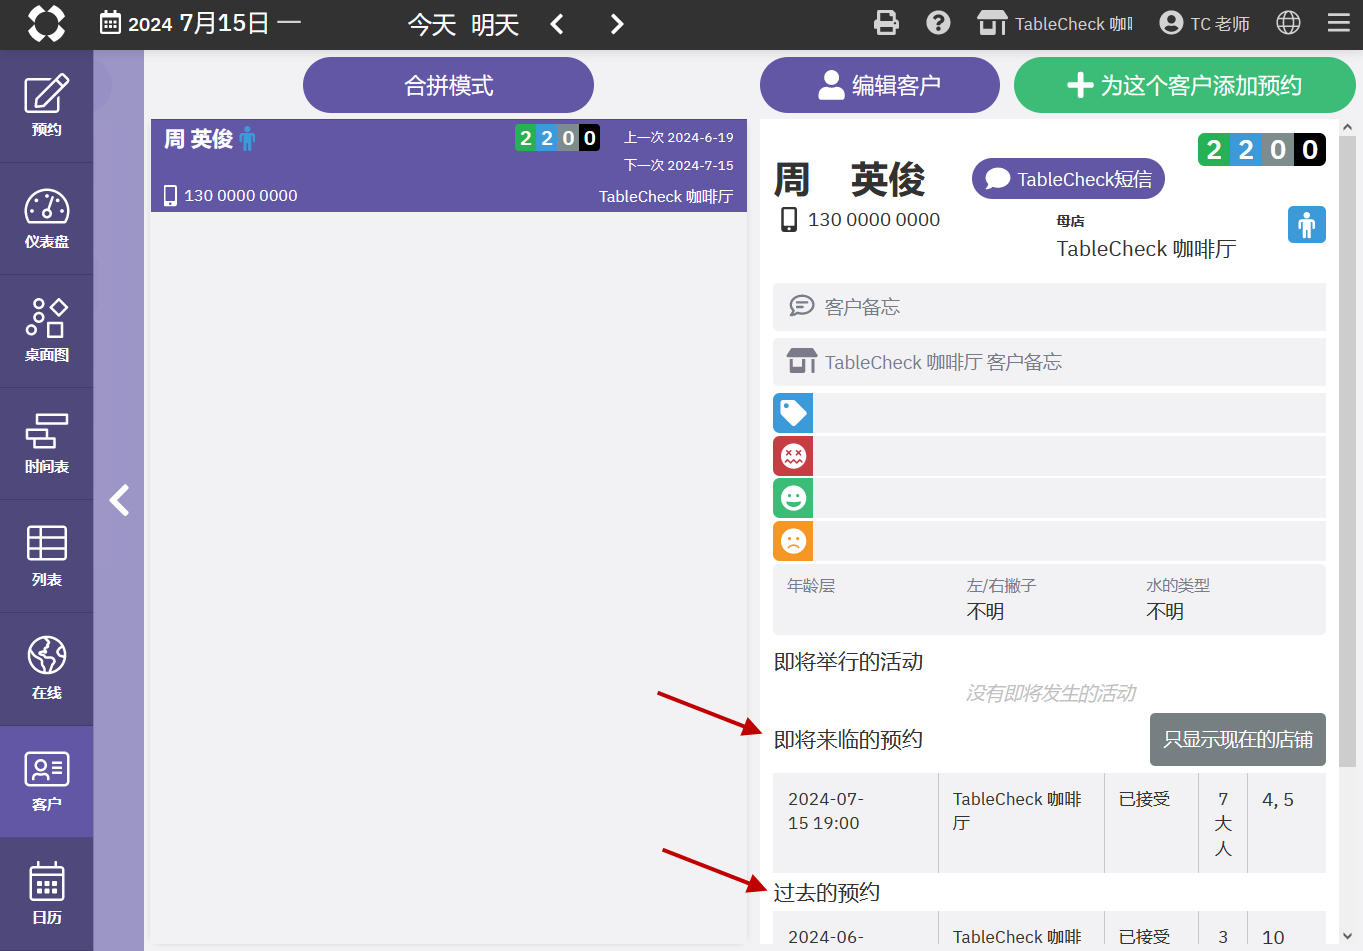Image resolution: width=1363 pixels, height=951 pixels.
Task: Click 水的类型 value 不明
Action: click(1165, 612)
